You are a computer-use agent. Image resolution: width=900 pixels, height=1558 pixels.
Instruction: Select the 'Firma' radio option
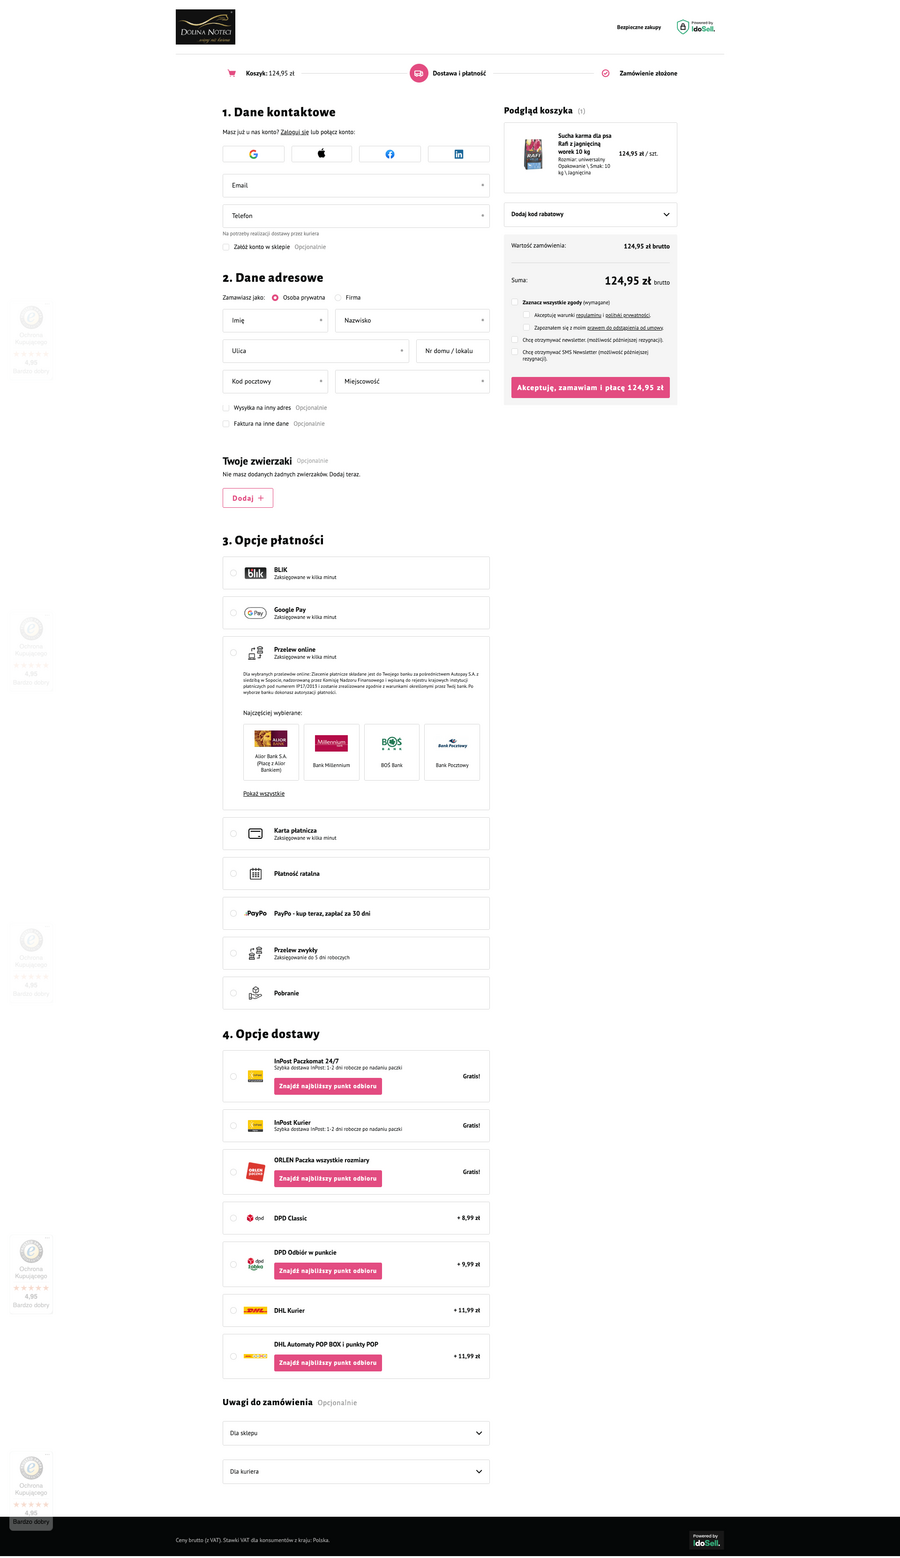[338, 298]
